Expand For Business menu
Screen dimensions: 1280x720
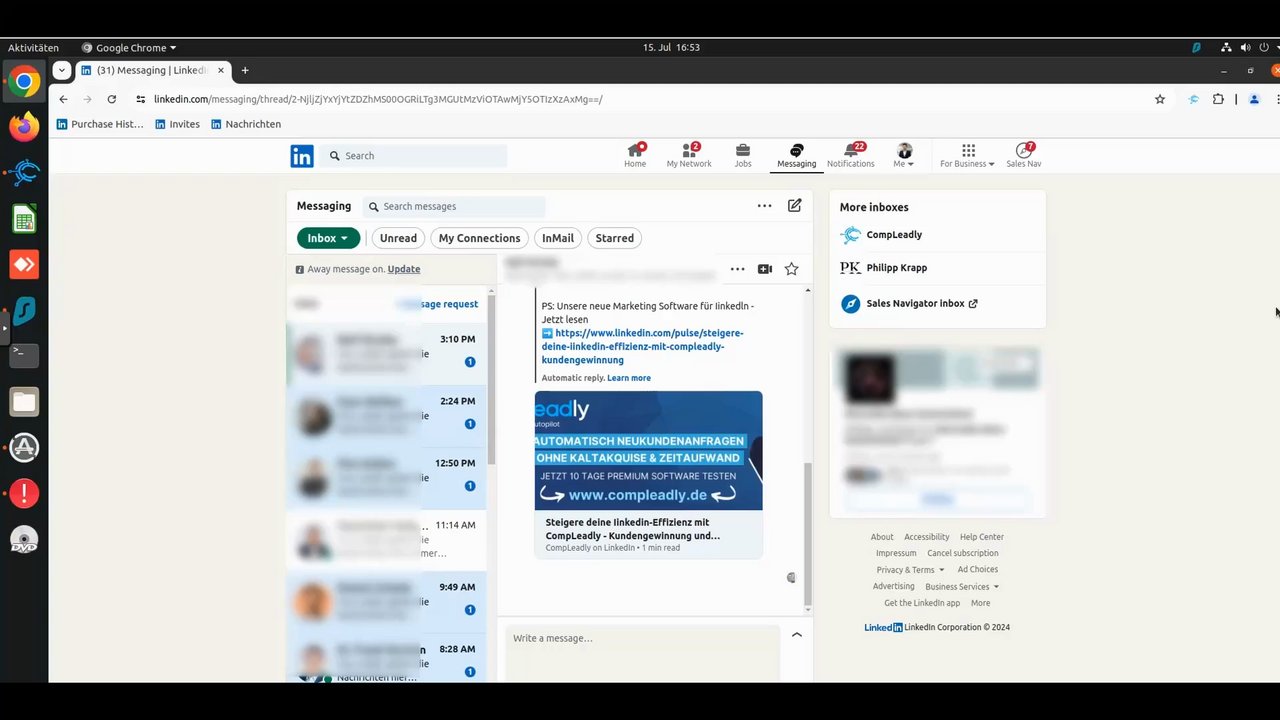[x=967, y=155]
